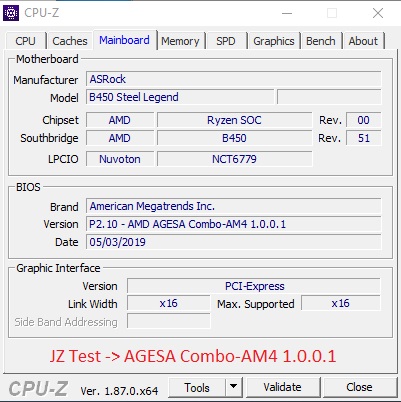Screen dimensions: 401x402
Task: Switch to the Bench tab
Action: (321, 41)
